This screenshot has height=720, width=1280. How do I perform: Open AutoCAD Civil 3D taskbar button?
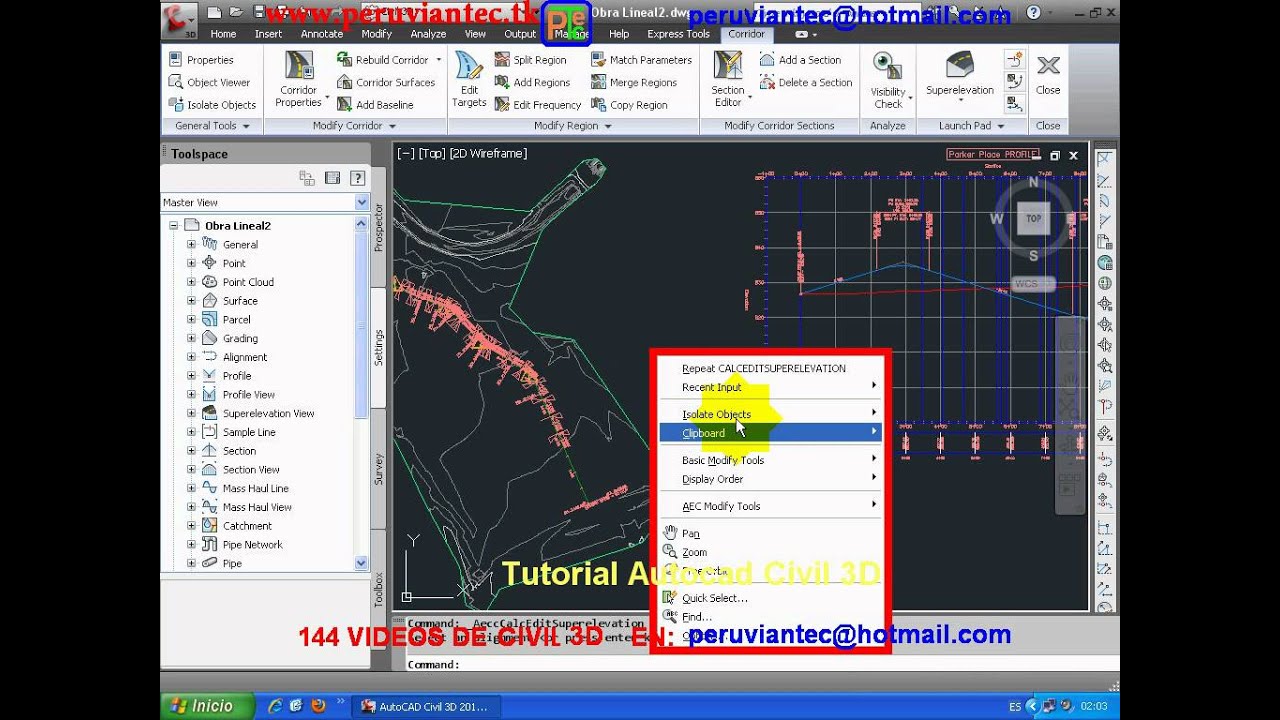(424, 706)
